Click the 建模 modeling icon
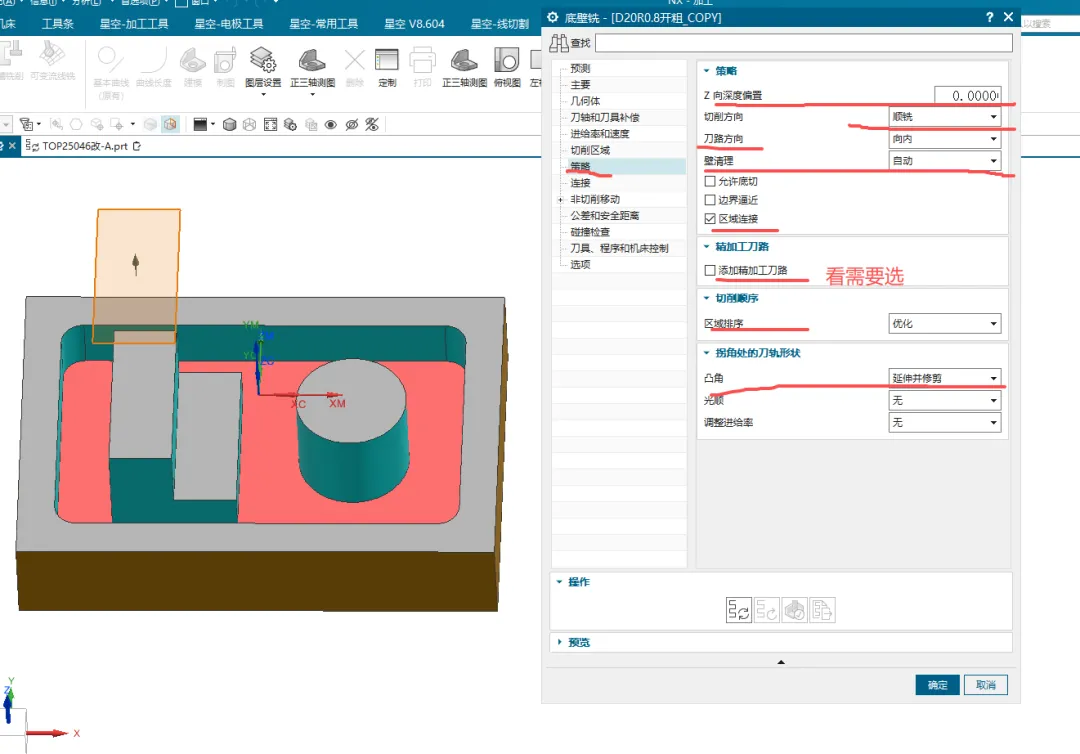 tap(193, 60)
